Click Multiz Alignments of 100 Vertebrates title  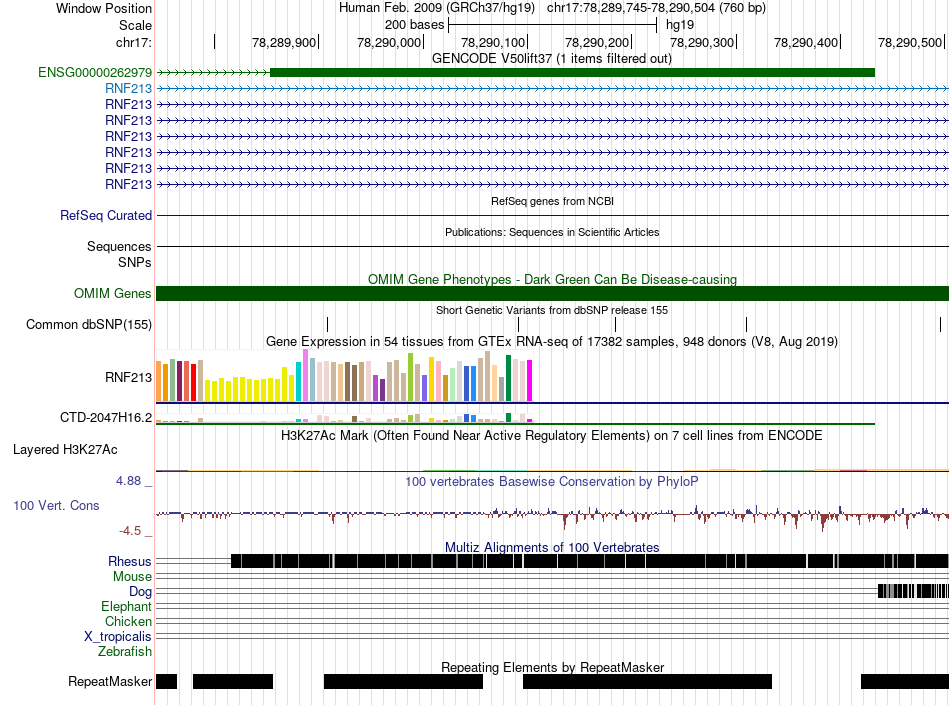click(x=552, y=548)
